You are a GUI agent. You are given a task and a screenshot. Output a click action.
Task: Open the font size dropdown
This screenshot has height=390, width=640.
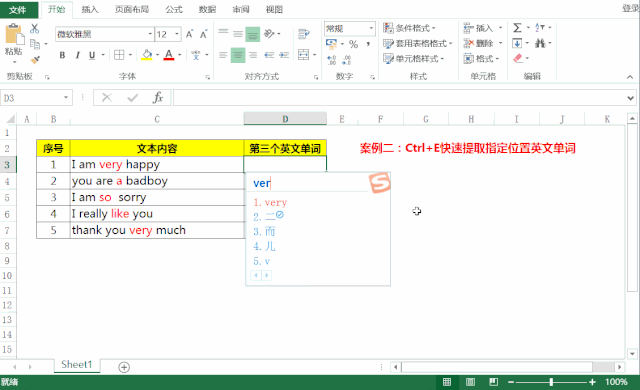(177, 34)
